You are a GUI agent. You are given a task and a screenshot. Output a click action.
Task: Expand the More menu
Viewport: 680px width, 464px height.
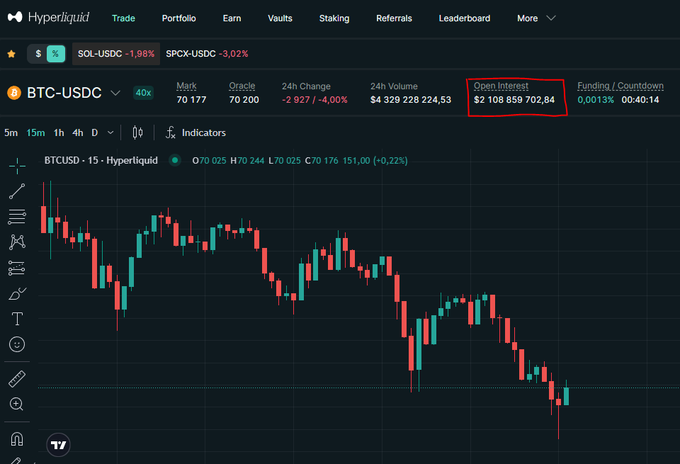coord(536,18)
